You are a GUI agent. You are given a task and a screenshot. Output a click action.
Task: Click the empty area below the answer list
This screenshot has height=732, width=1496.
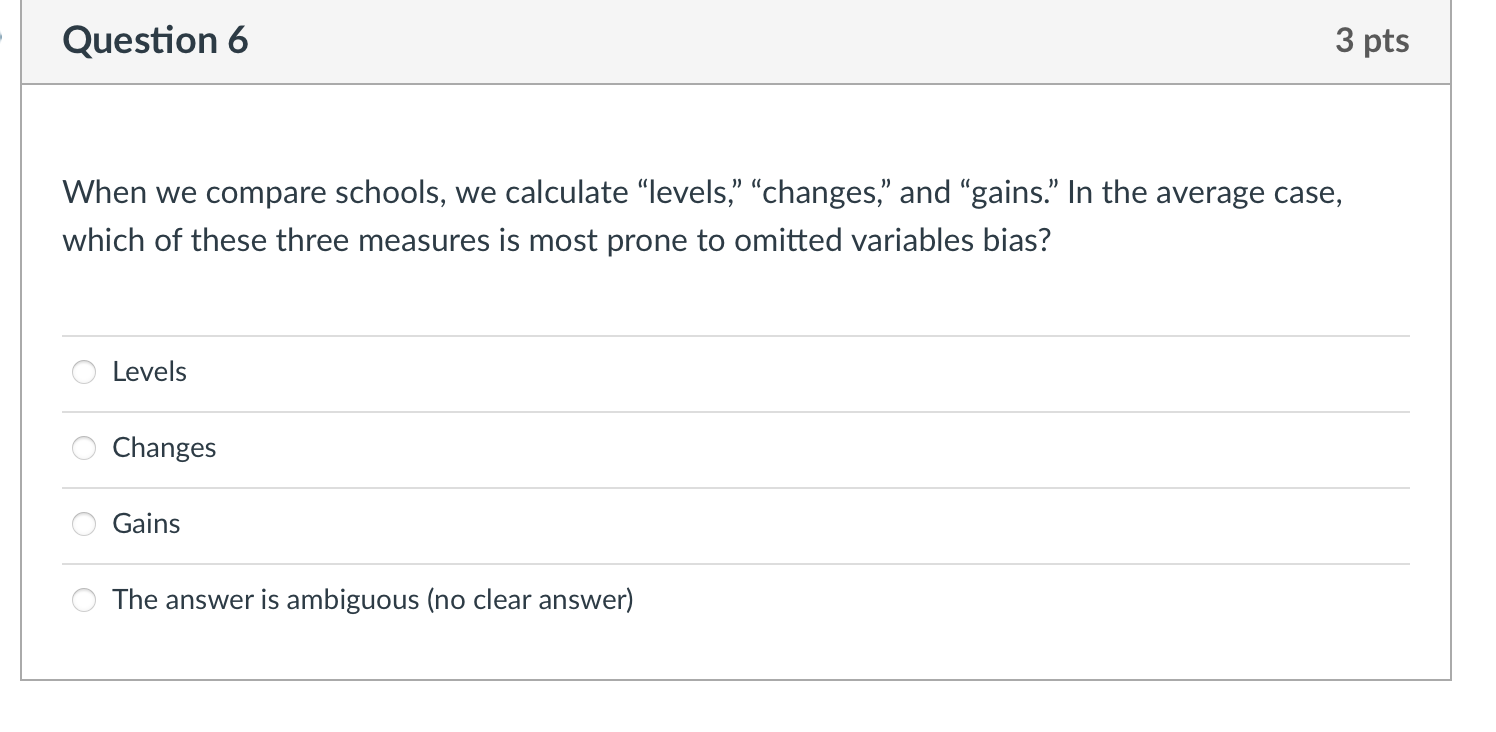736,650
